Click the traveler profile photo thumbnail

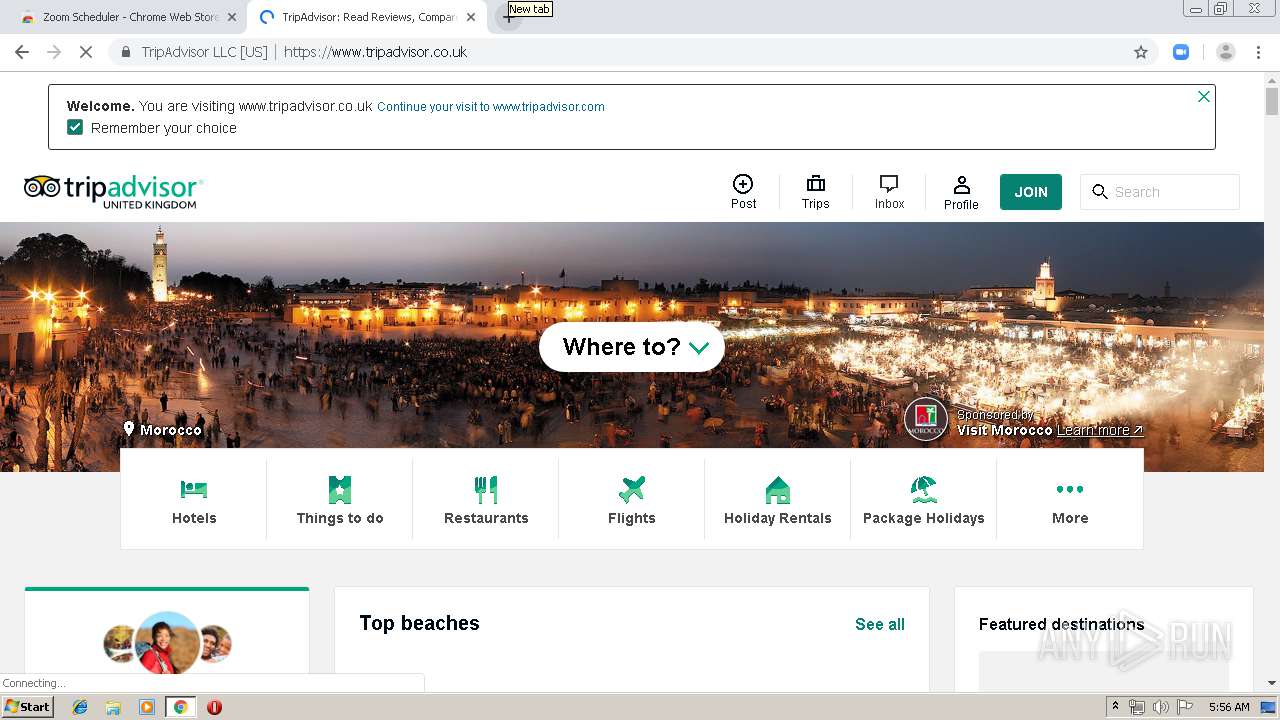point(167,643)
